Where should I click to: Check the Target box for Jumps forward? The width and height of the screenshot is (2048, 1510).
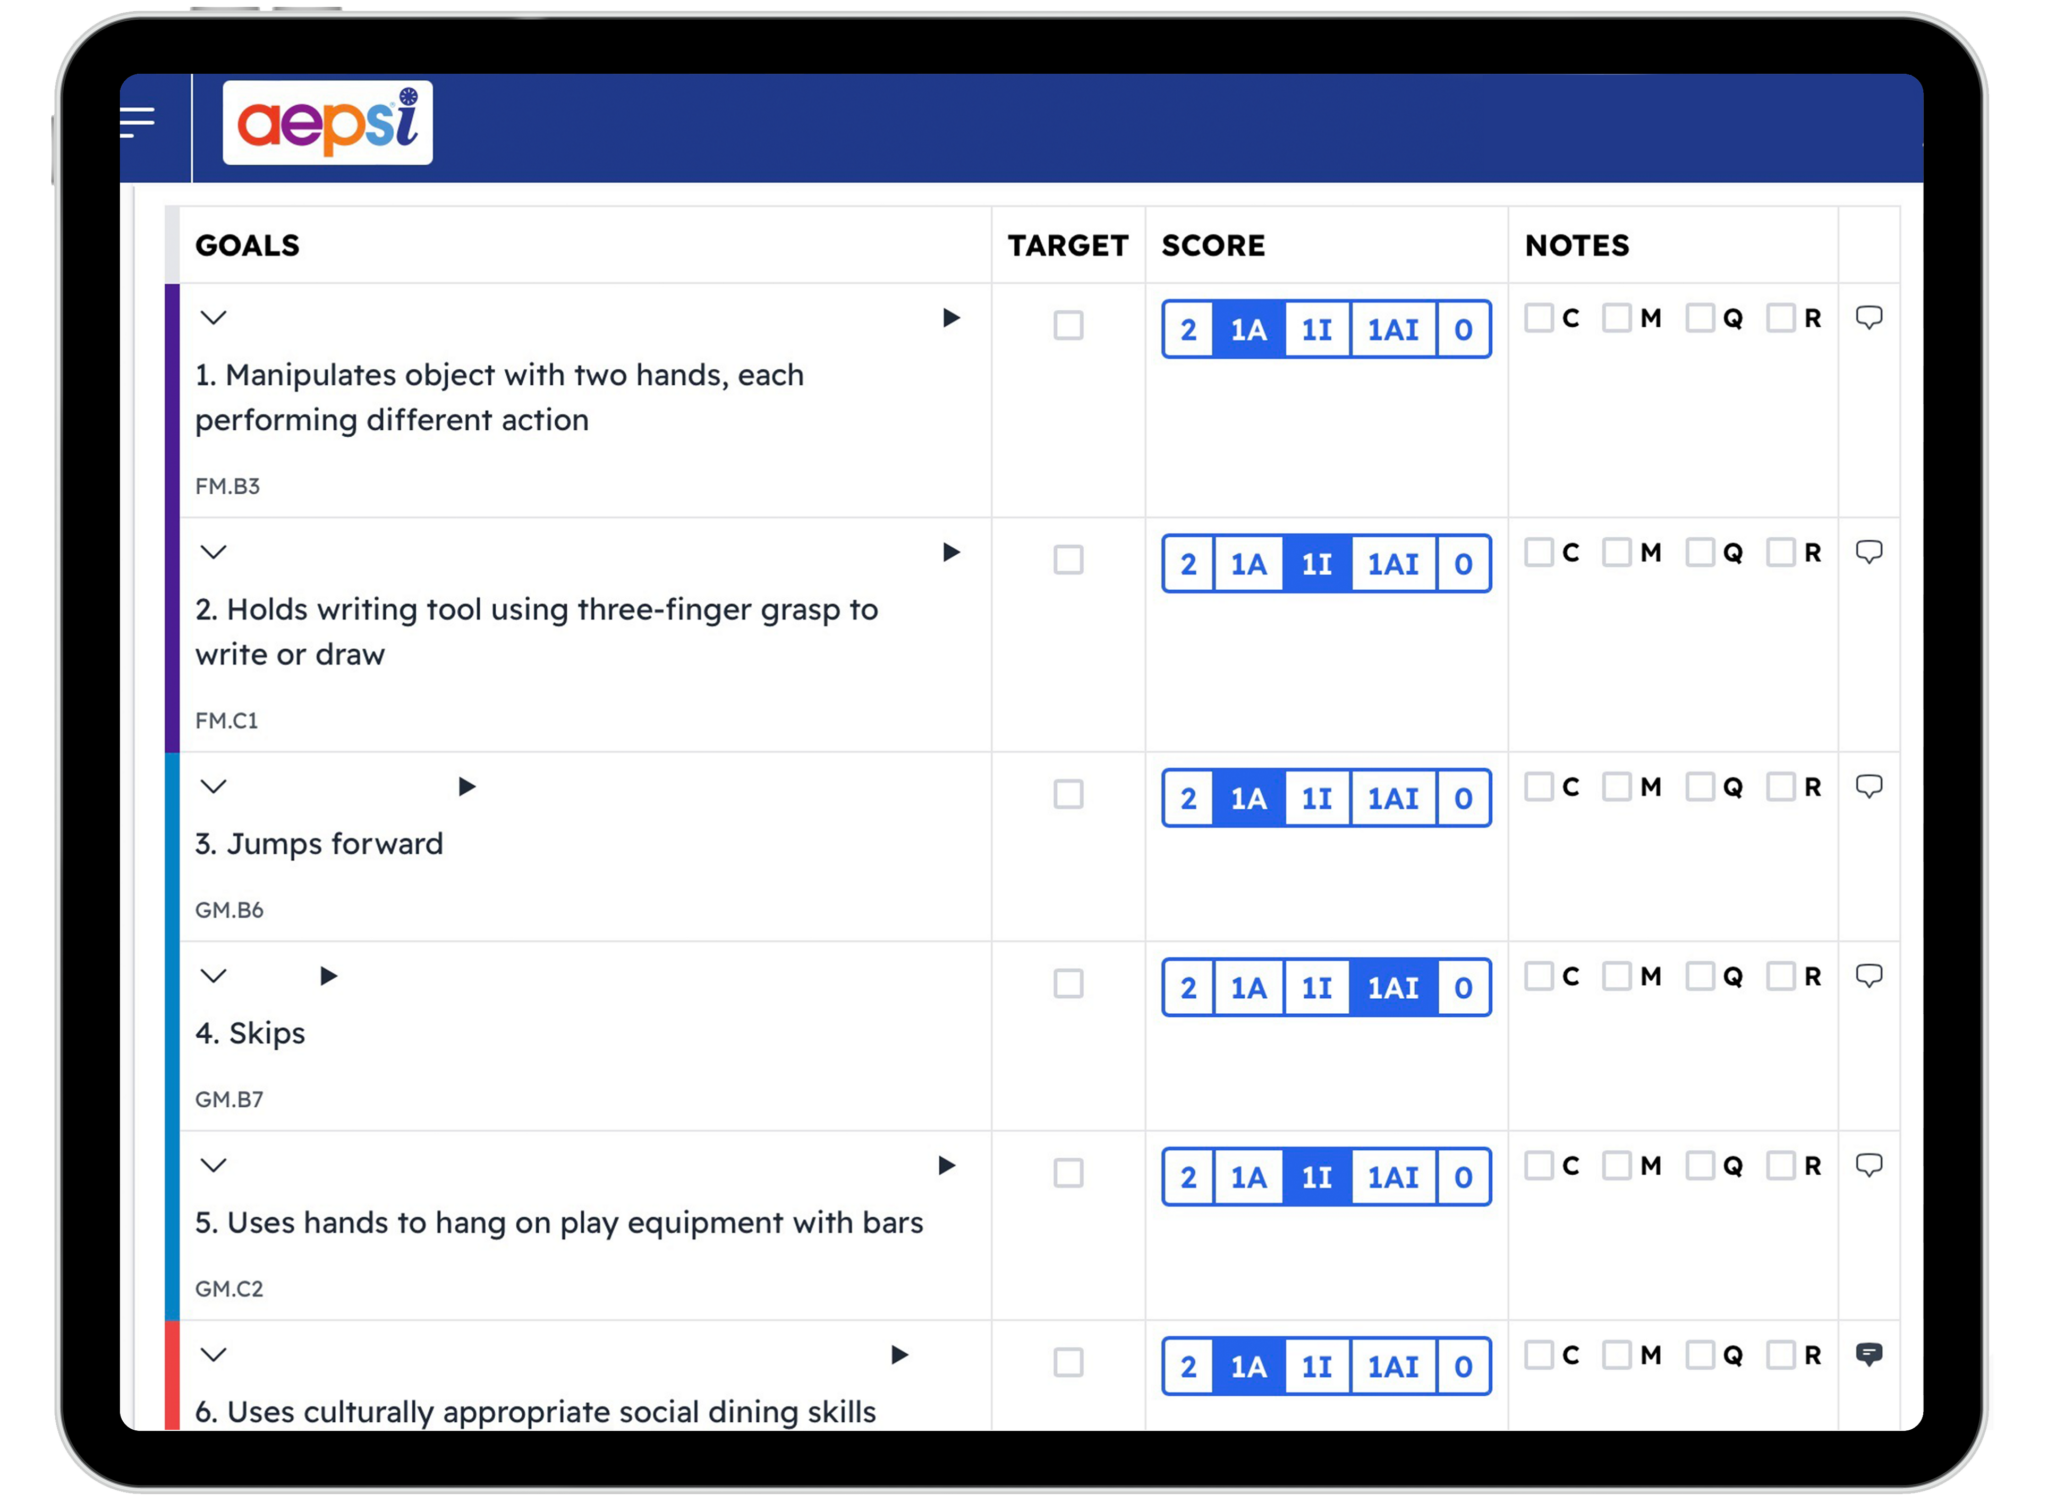(x=1068, y=795)
